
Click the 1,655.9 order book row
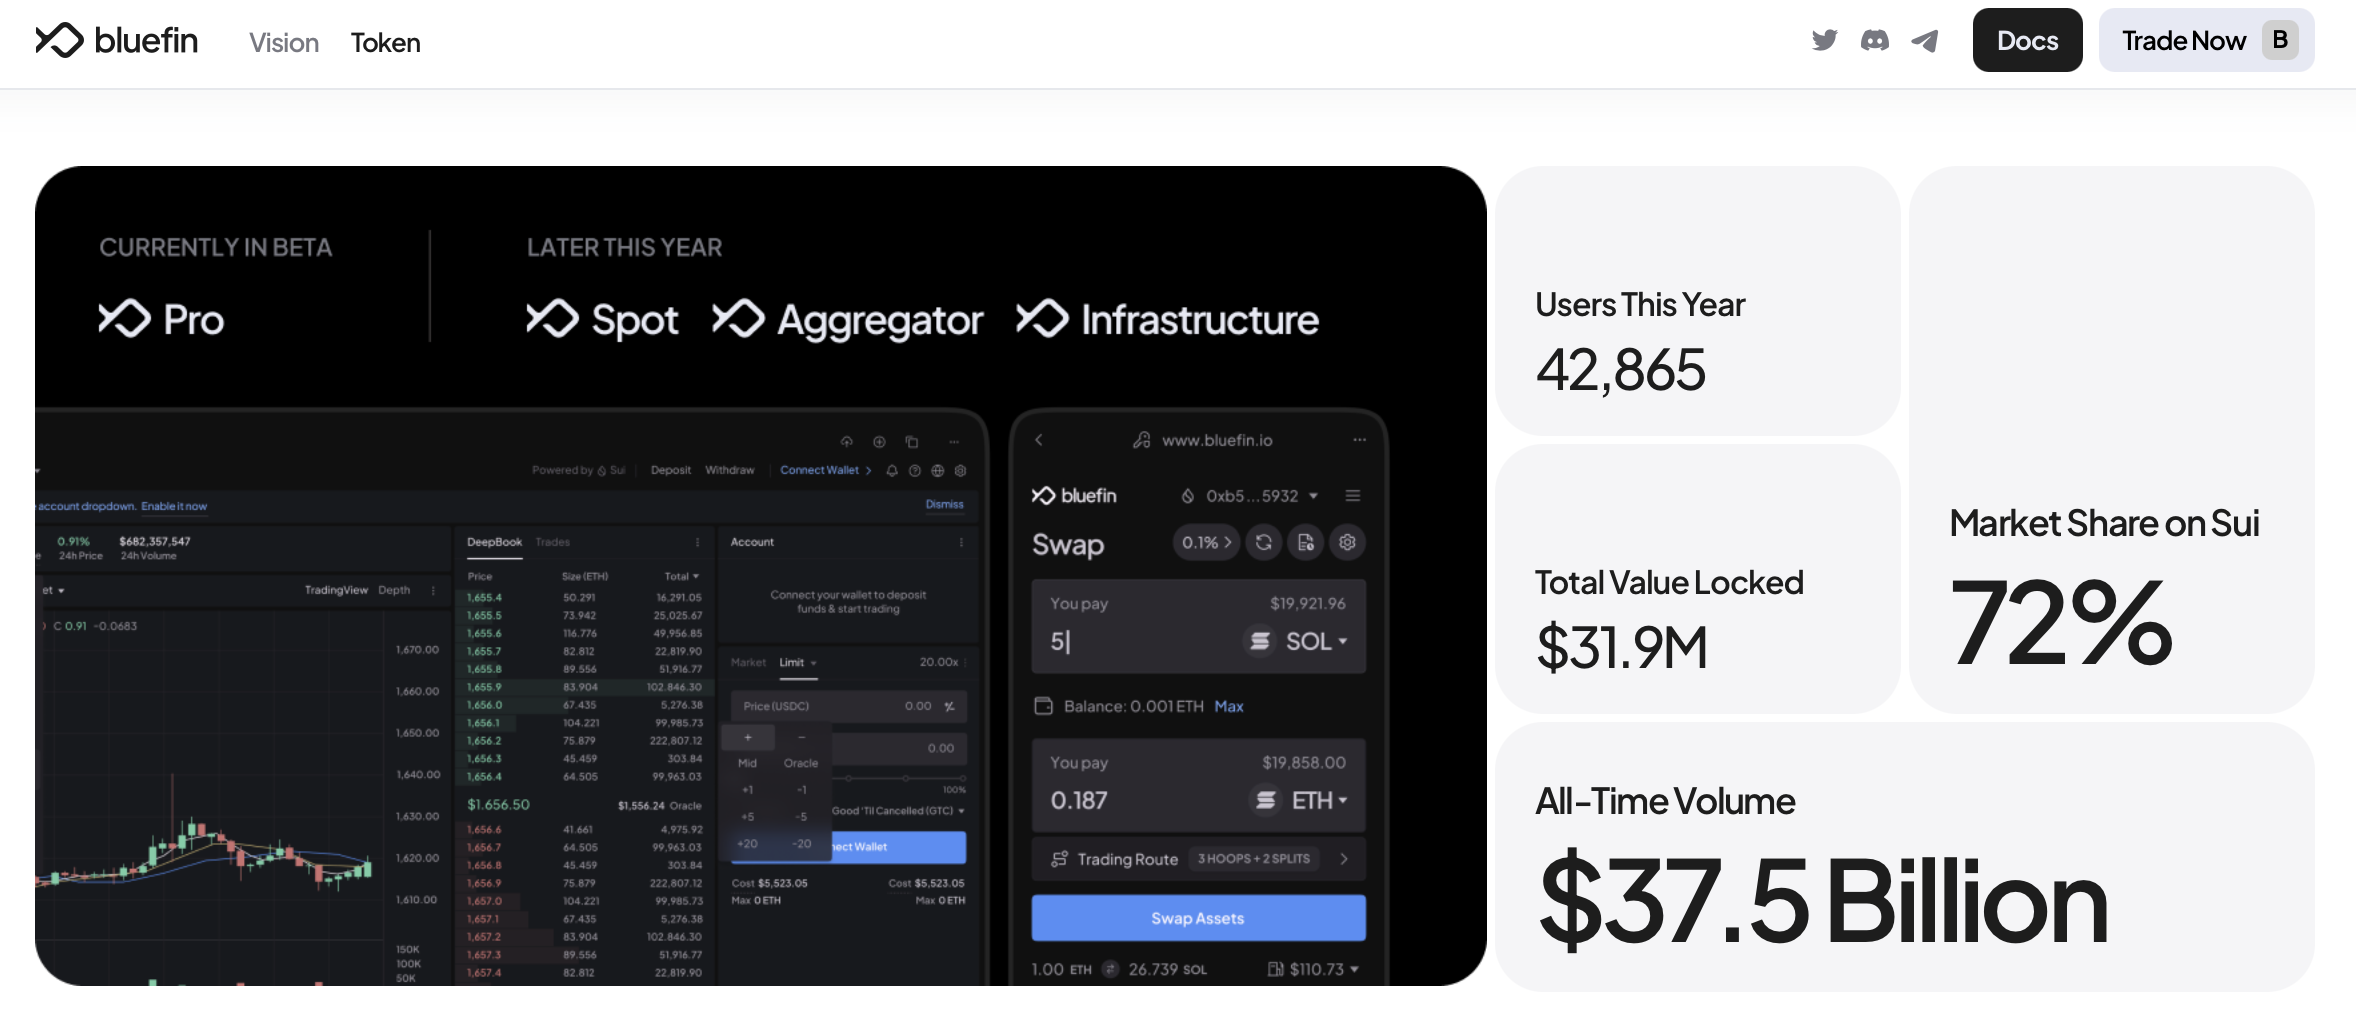tap(584, 687)
